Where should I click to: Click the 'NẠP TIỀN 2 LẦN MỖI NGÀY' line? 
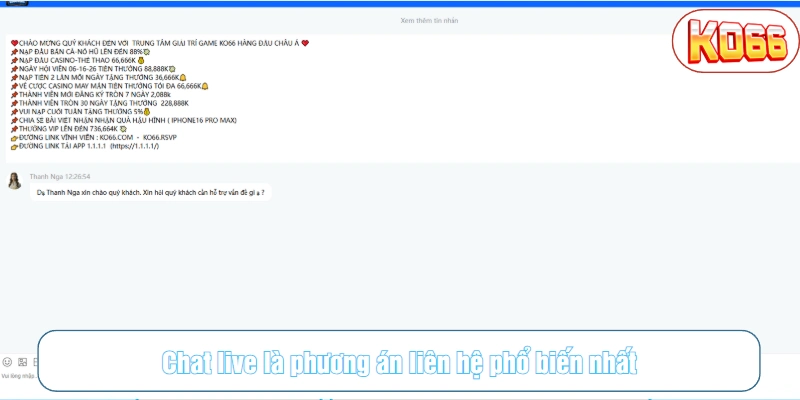pos(98,78)
